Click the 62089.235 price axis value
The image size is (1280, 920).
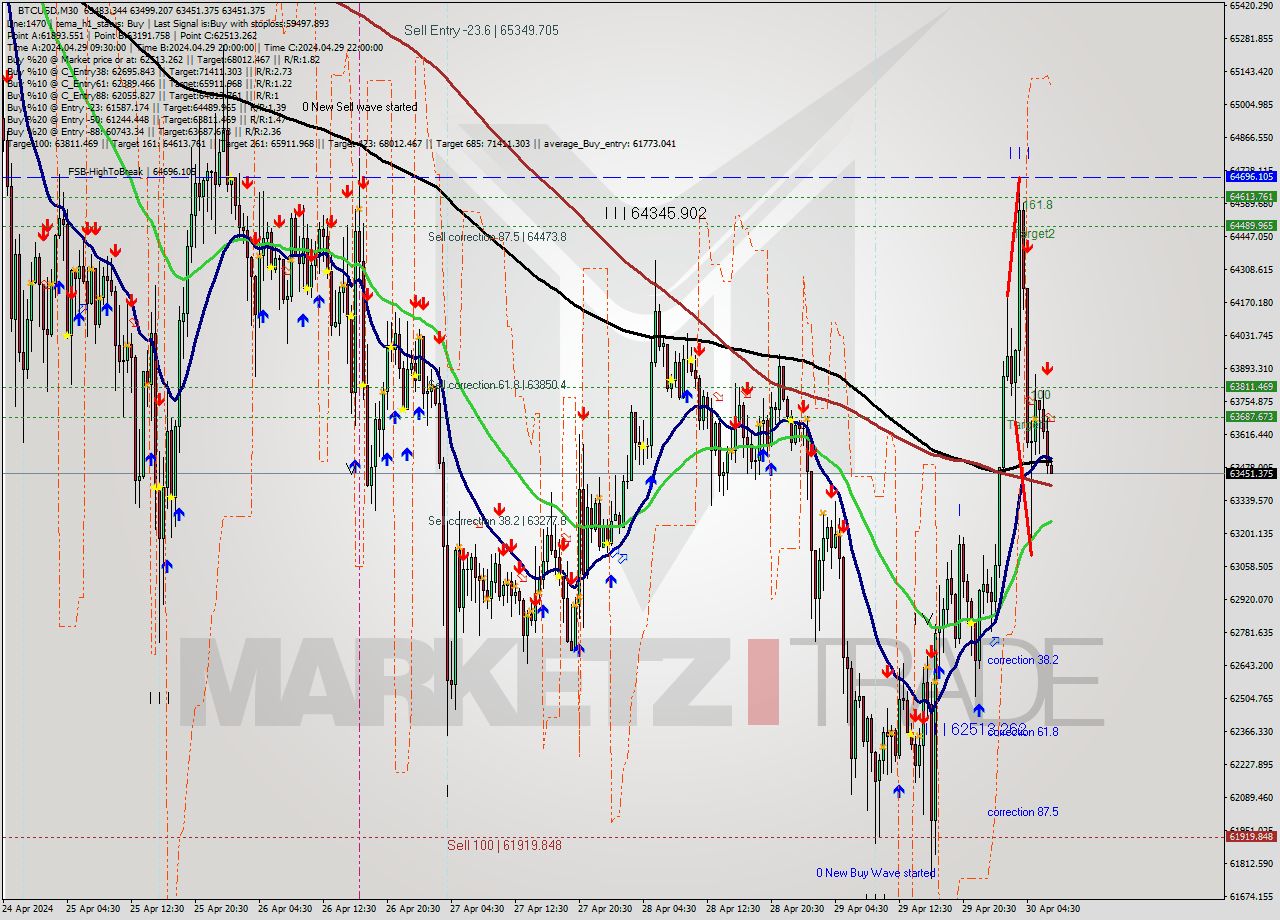click(x=1251, y=797)
